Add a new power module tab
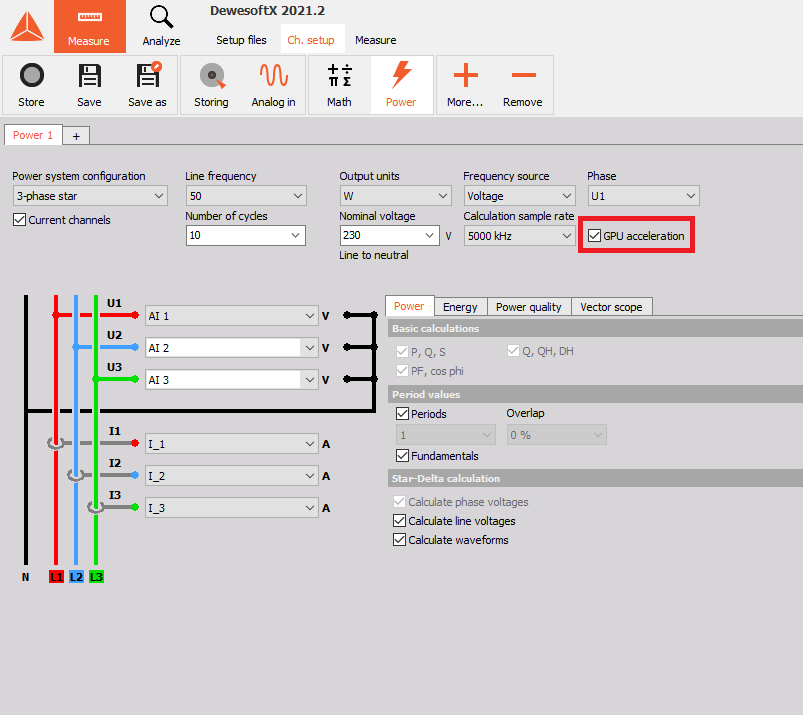The width and height of the screenshot is (803, 715). click(x=76, y=136)
